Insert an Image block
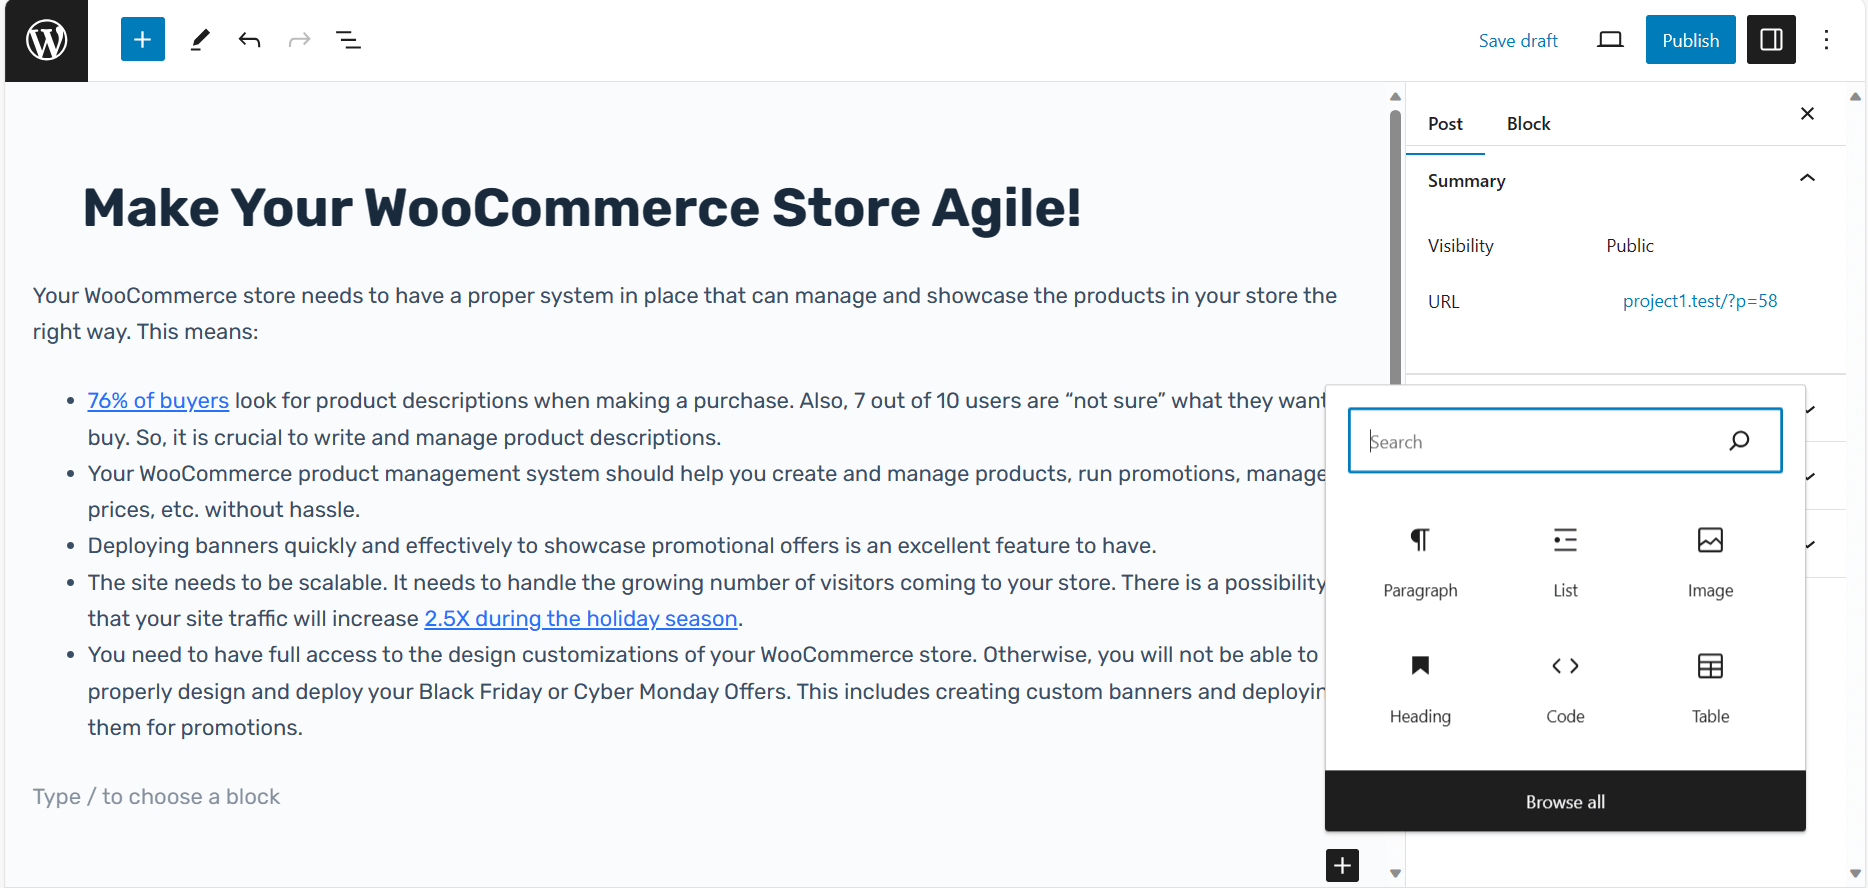Viewport: 1868px width, 888px height. coord(1710,562)
